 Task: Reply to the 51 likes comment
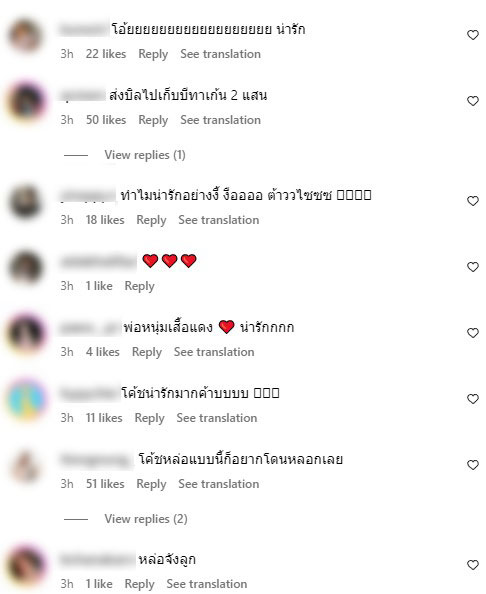[151, 484]
